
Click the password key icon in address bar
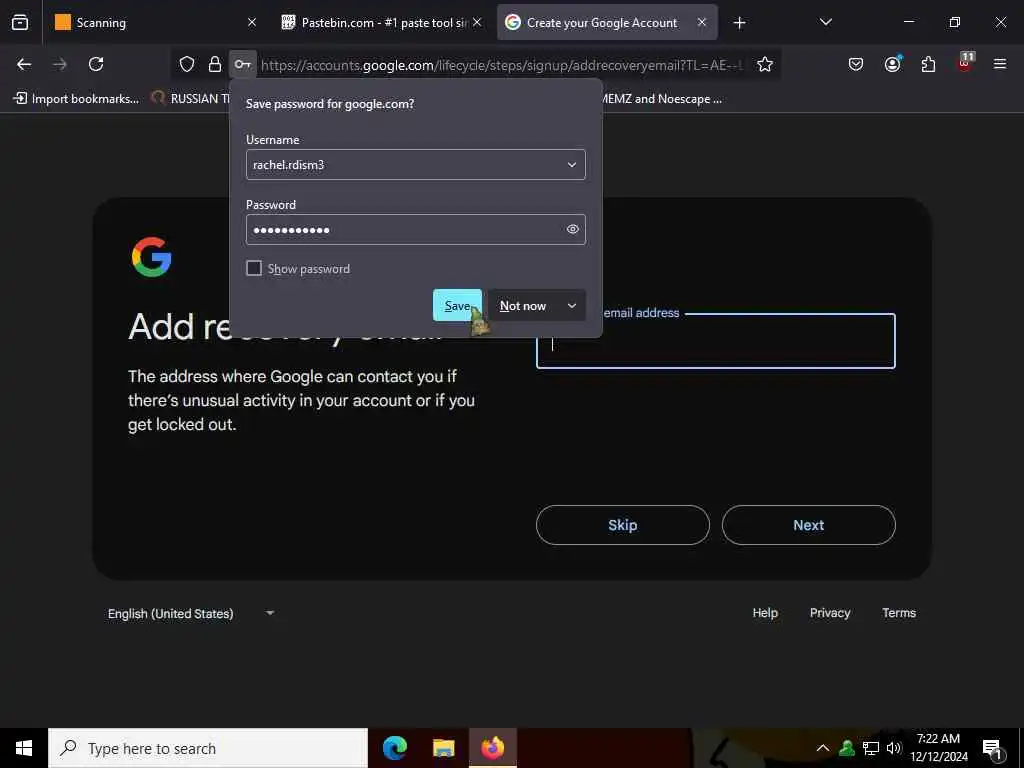(x=242, y=64)
